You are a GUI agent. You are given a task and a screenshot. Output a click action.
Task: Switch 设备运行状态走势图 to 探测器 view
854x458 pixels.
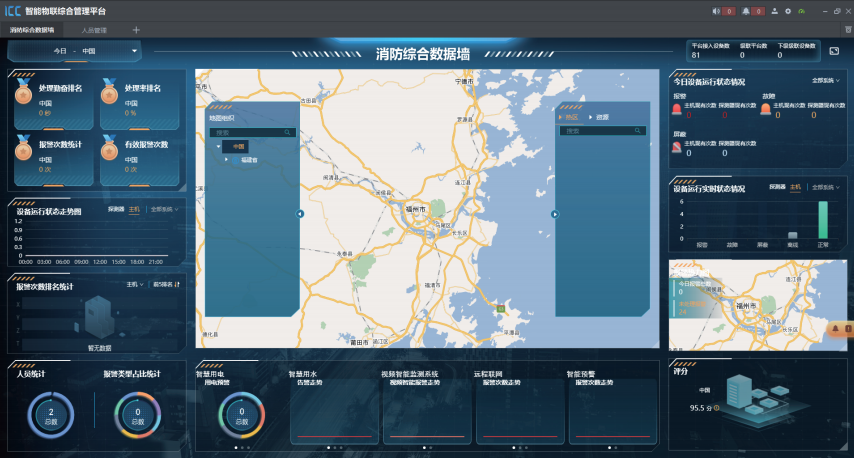pyautogui.click(x=116, y=210)
